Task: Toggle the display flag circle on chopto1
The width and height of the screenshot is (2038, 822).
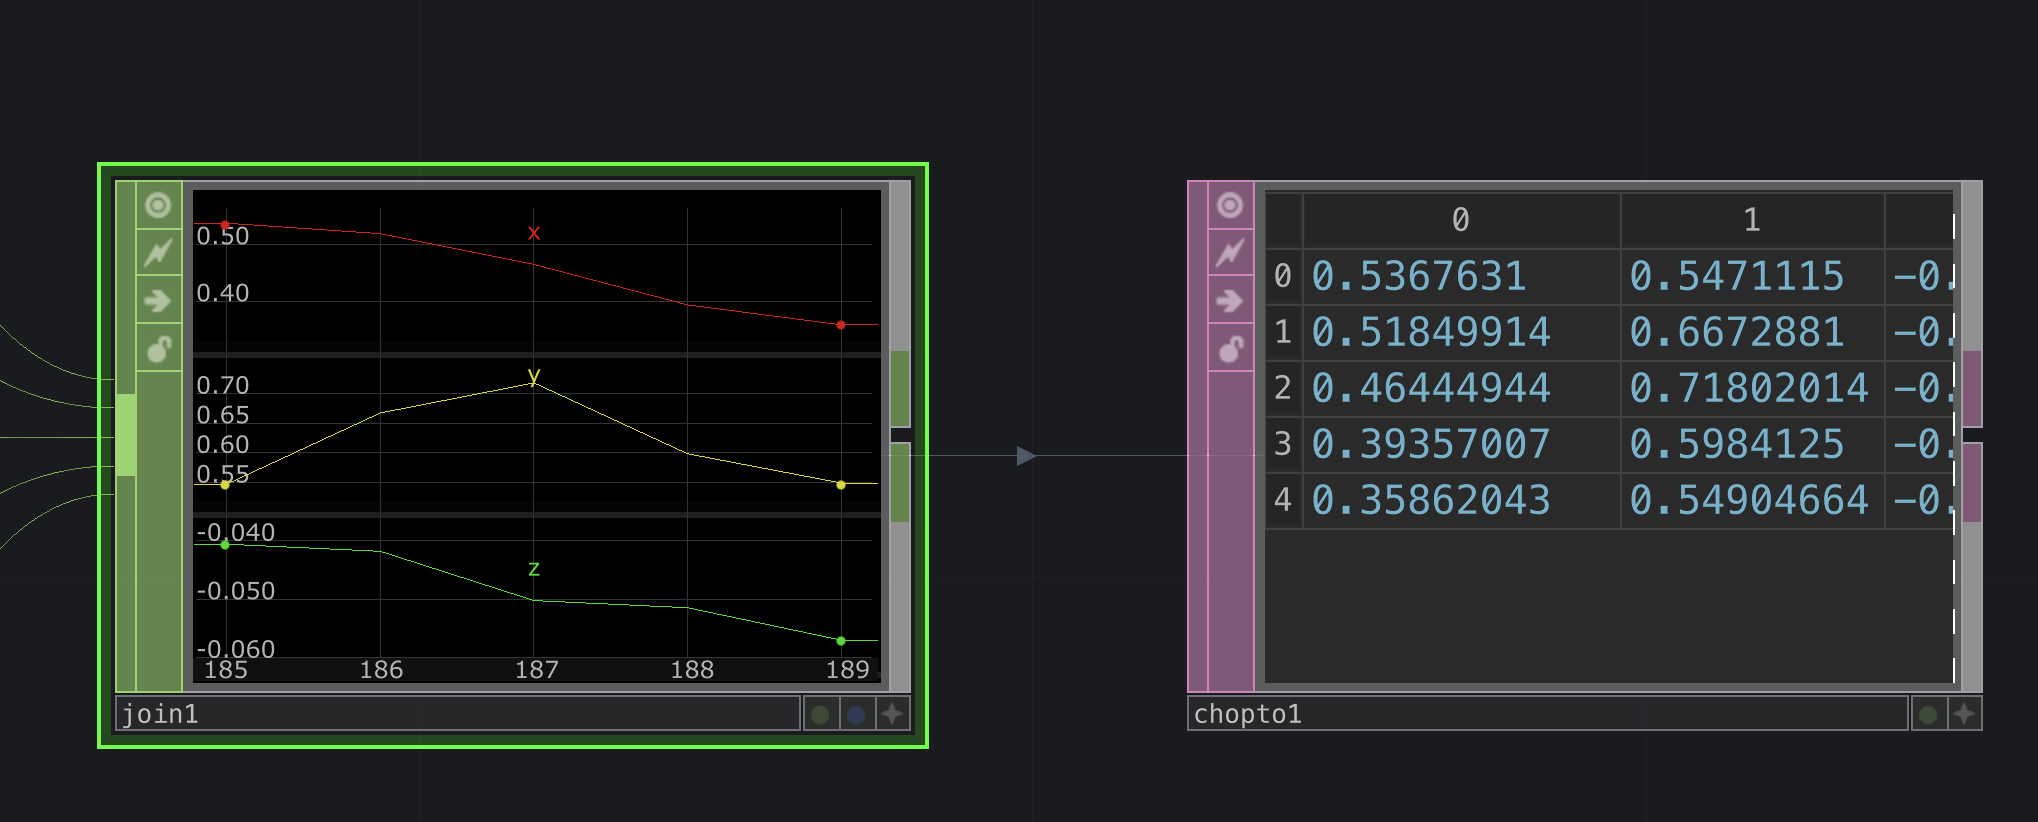Action: point(1929,714)
